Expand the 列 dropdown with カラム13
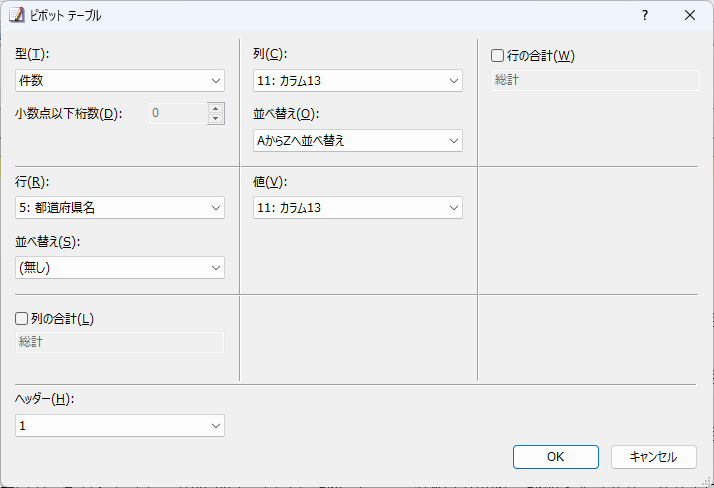The height and width of the screenshot is (488, 714). (x=358, y=80)
